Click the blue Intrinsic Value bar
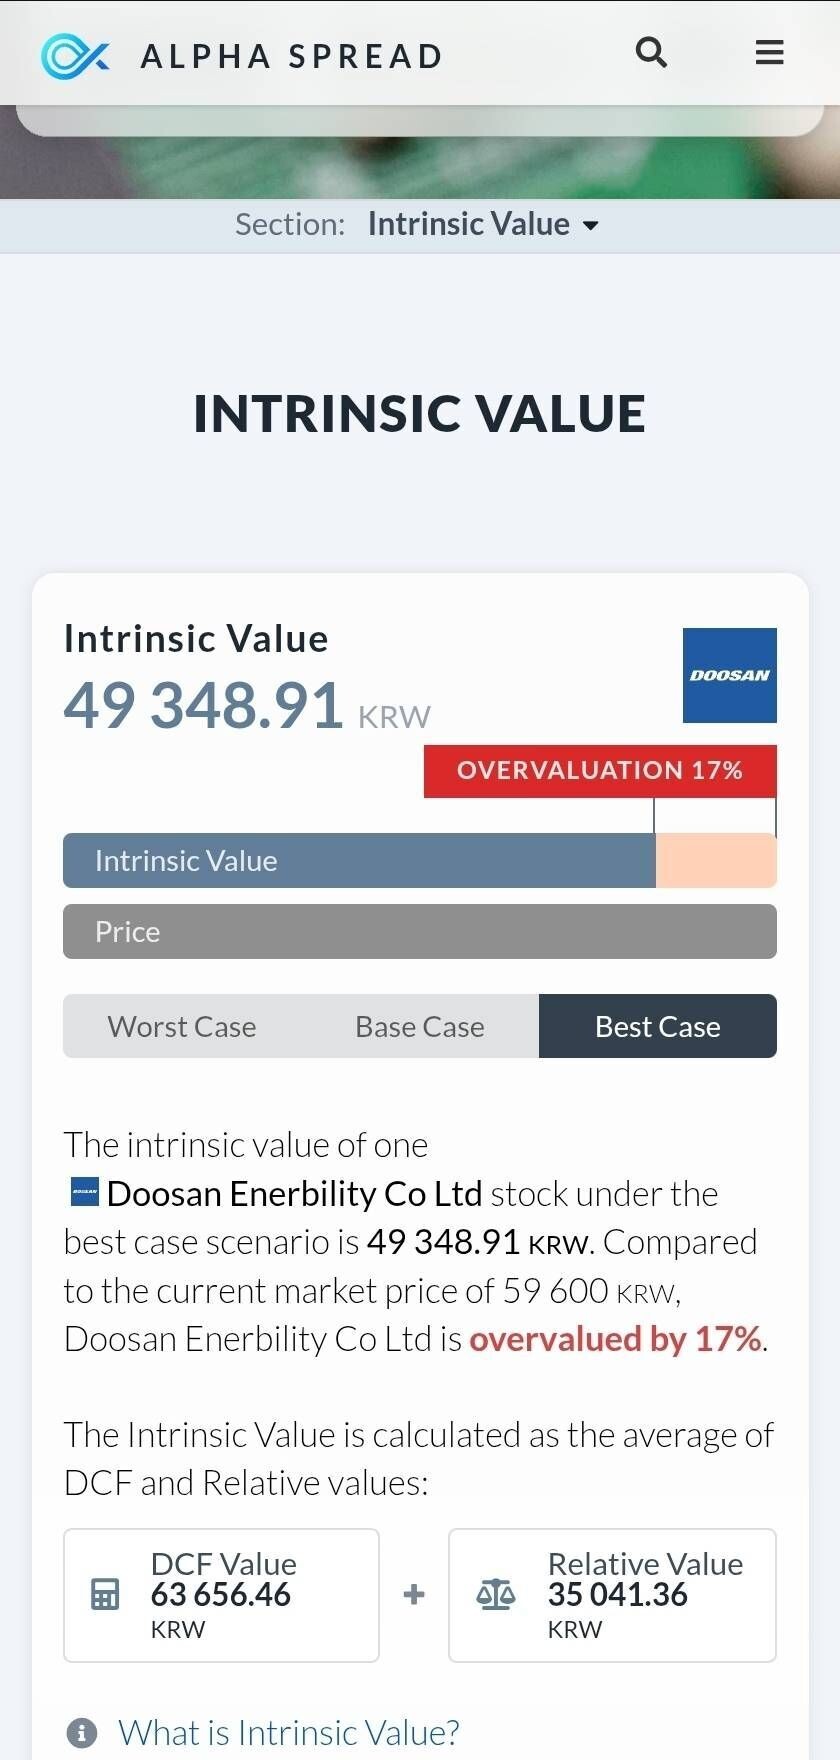 point(358,860)
